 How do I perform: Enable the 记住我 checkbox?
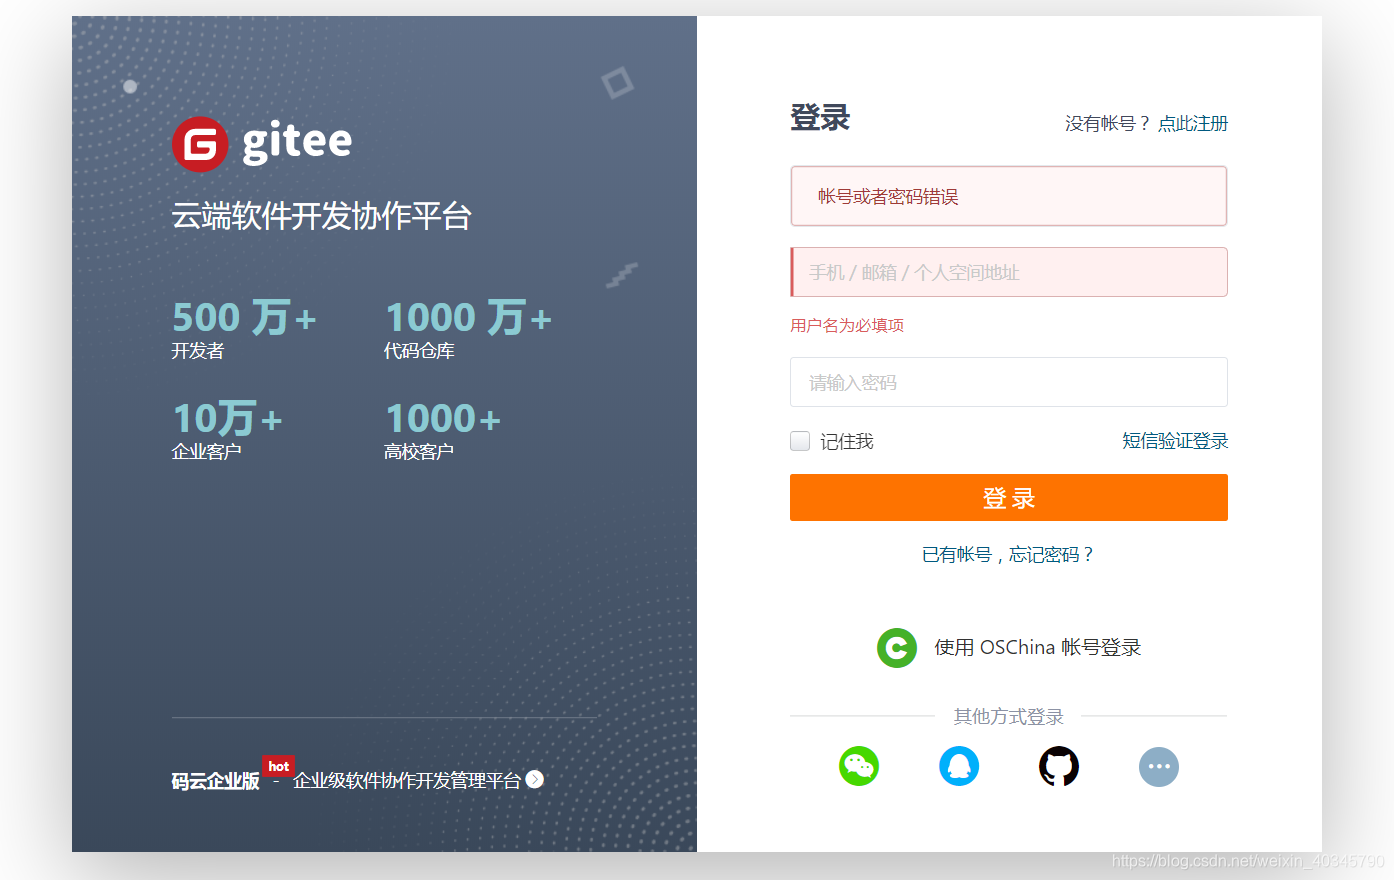pos(799,440)
